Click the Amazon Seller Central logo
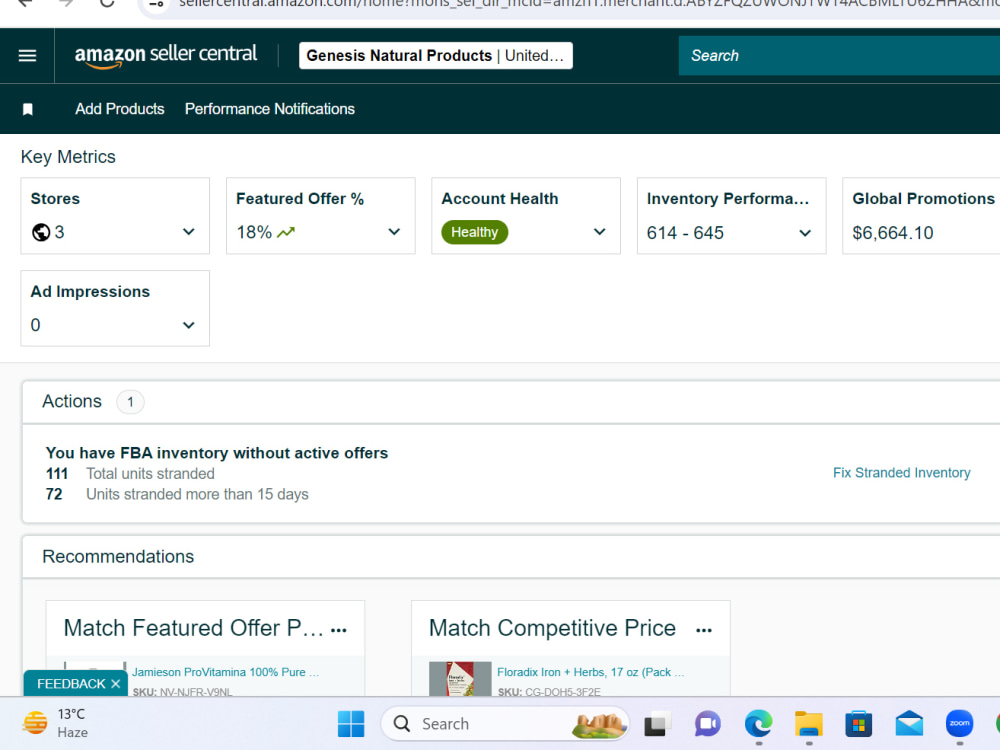The image size is (1000, 750). tap(166, 55)
